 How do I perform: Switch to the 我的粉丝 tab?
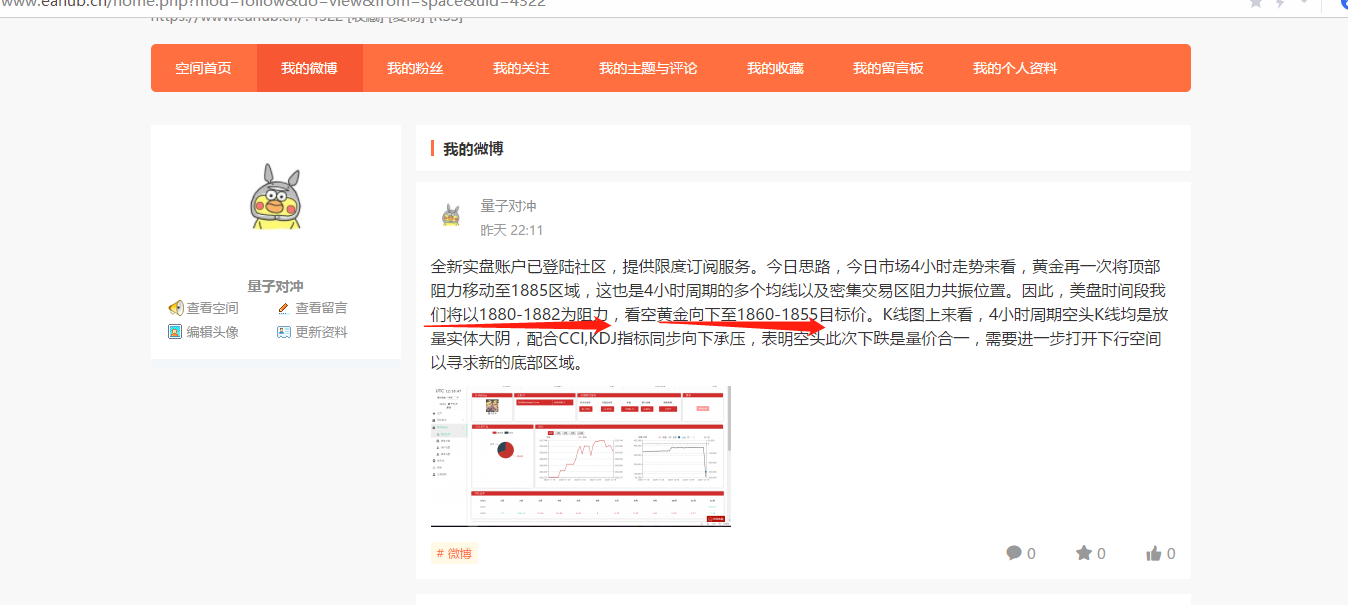click(415, 68)
